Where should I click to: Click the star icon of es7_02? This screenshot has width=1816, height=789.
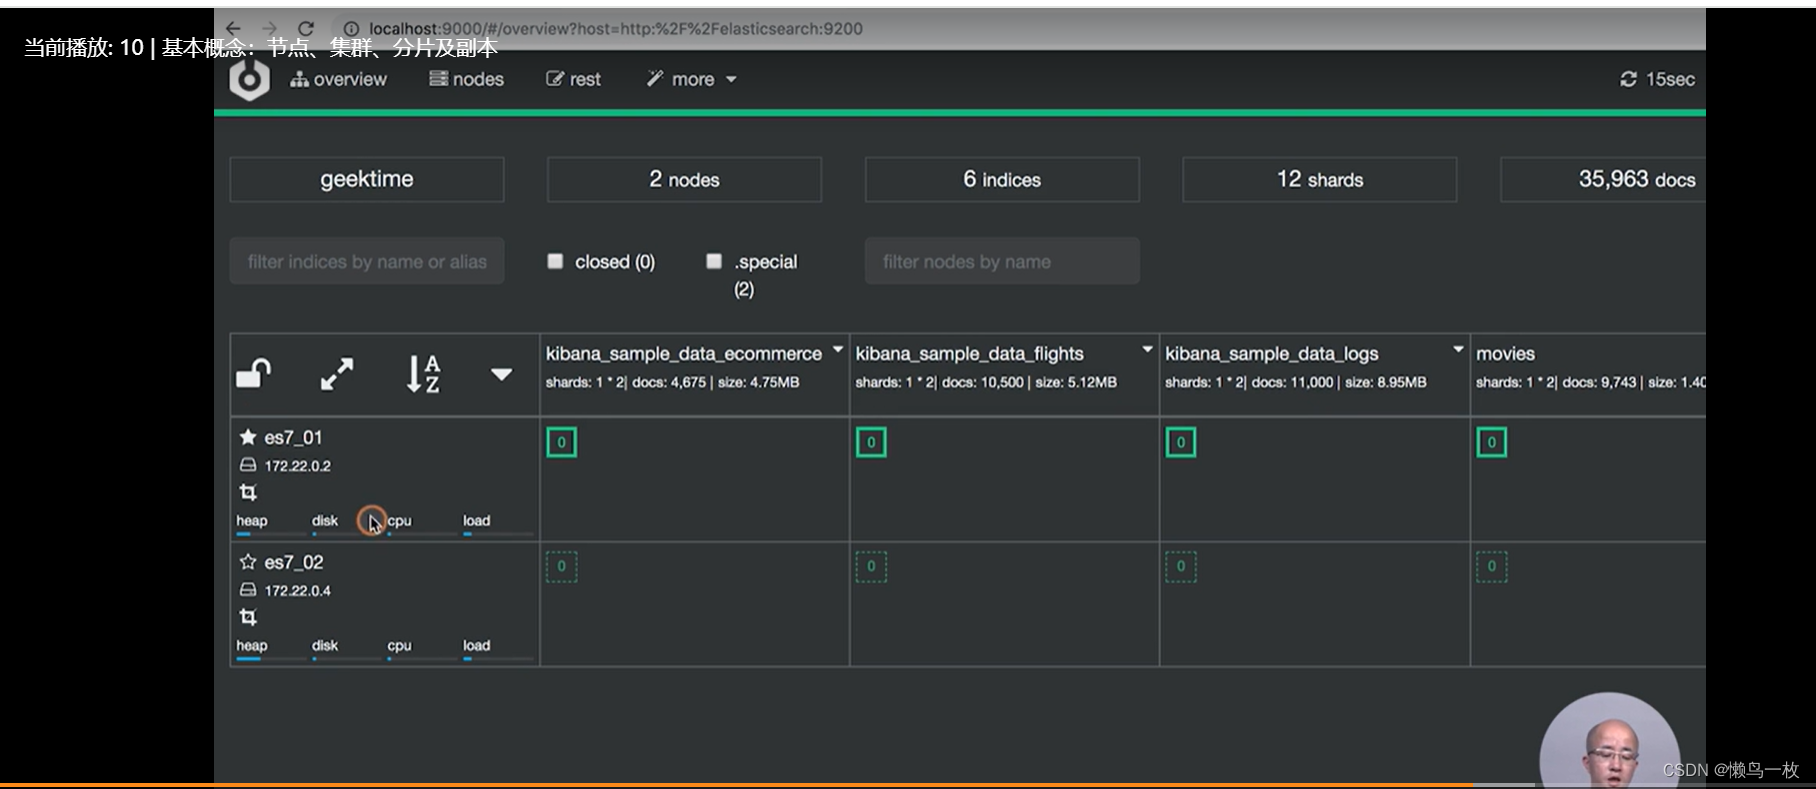click(248, 562)
